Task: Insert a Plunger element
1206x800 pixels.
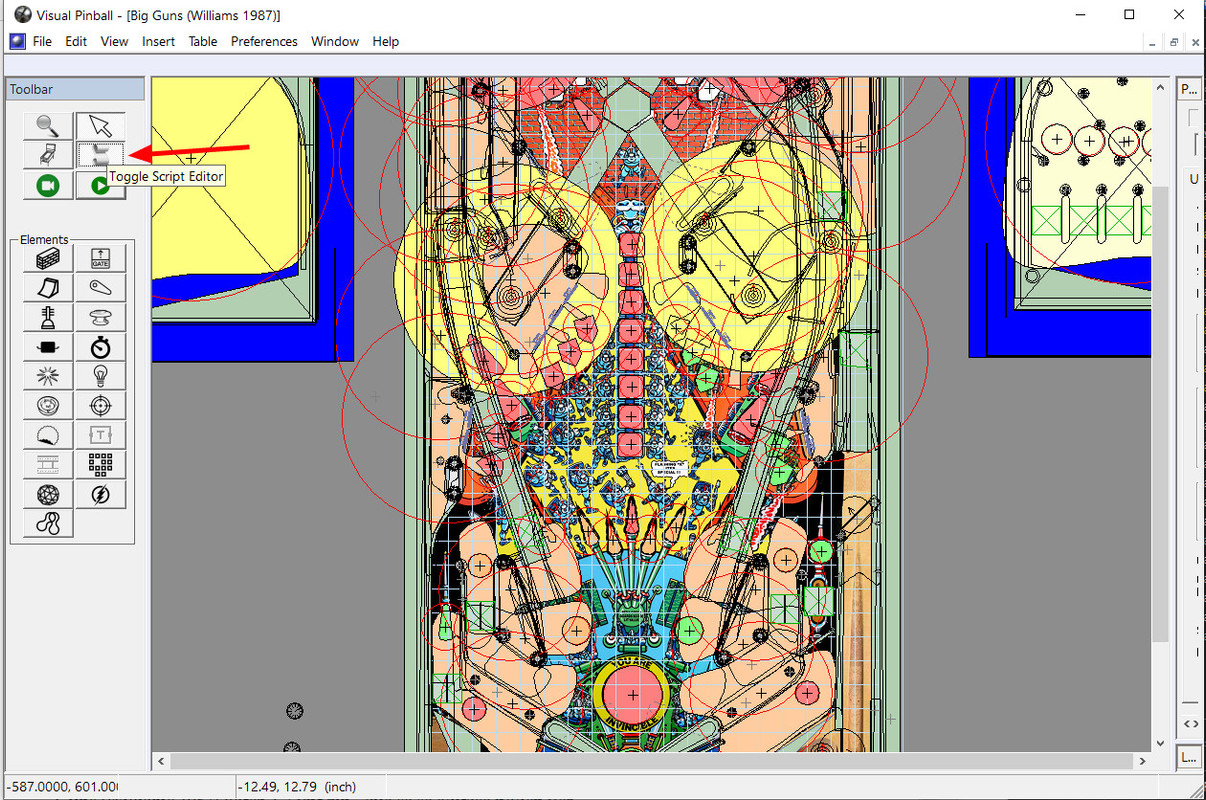Action: pos(48,318)
